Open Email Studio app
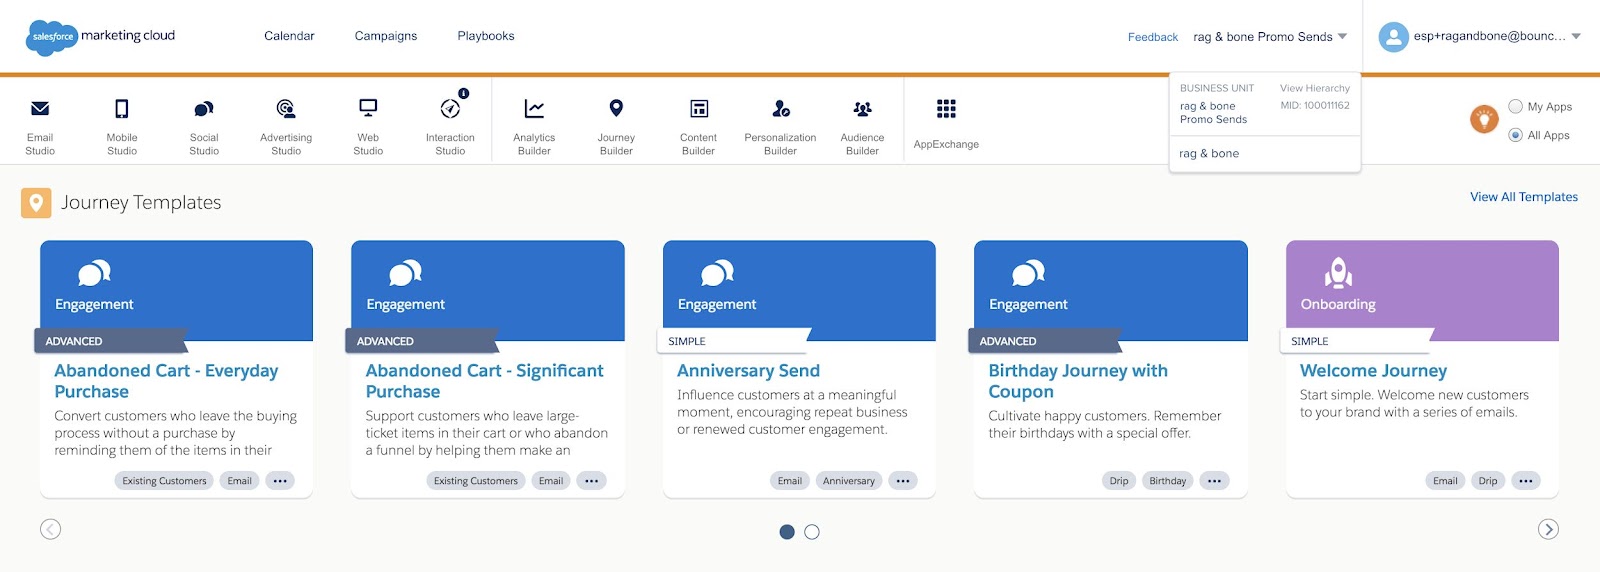 [40, 126]
